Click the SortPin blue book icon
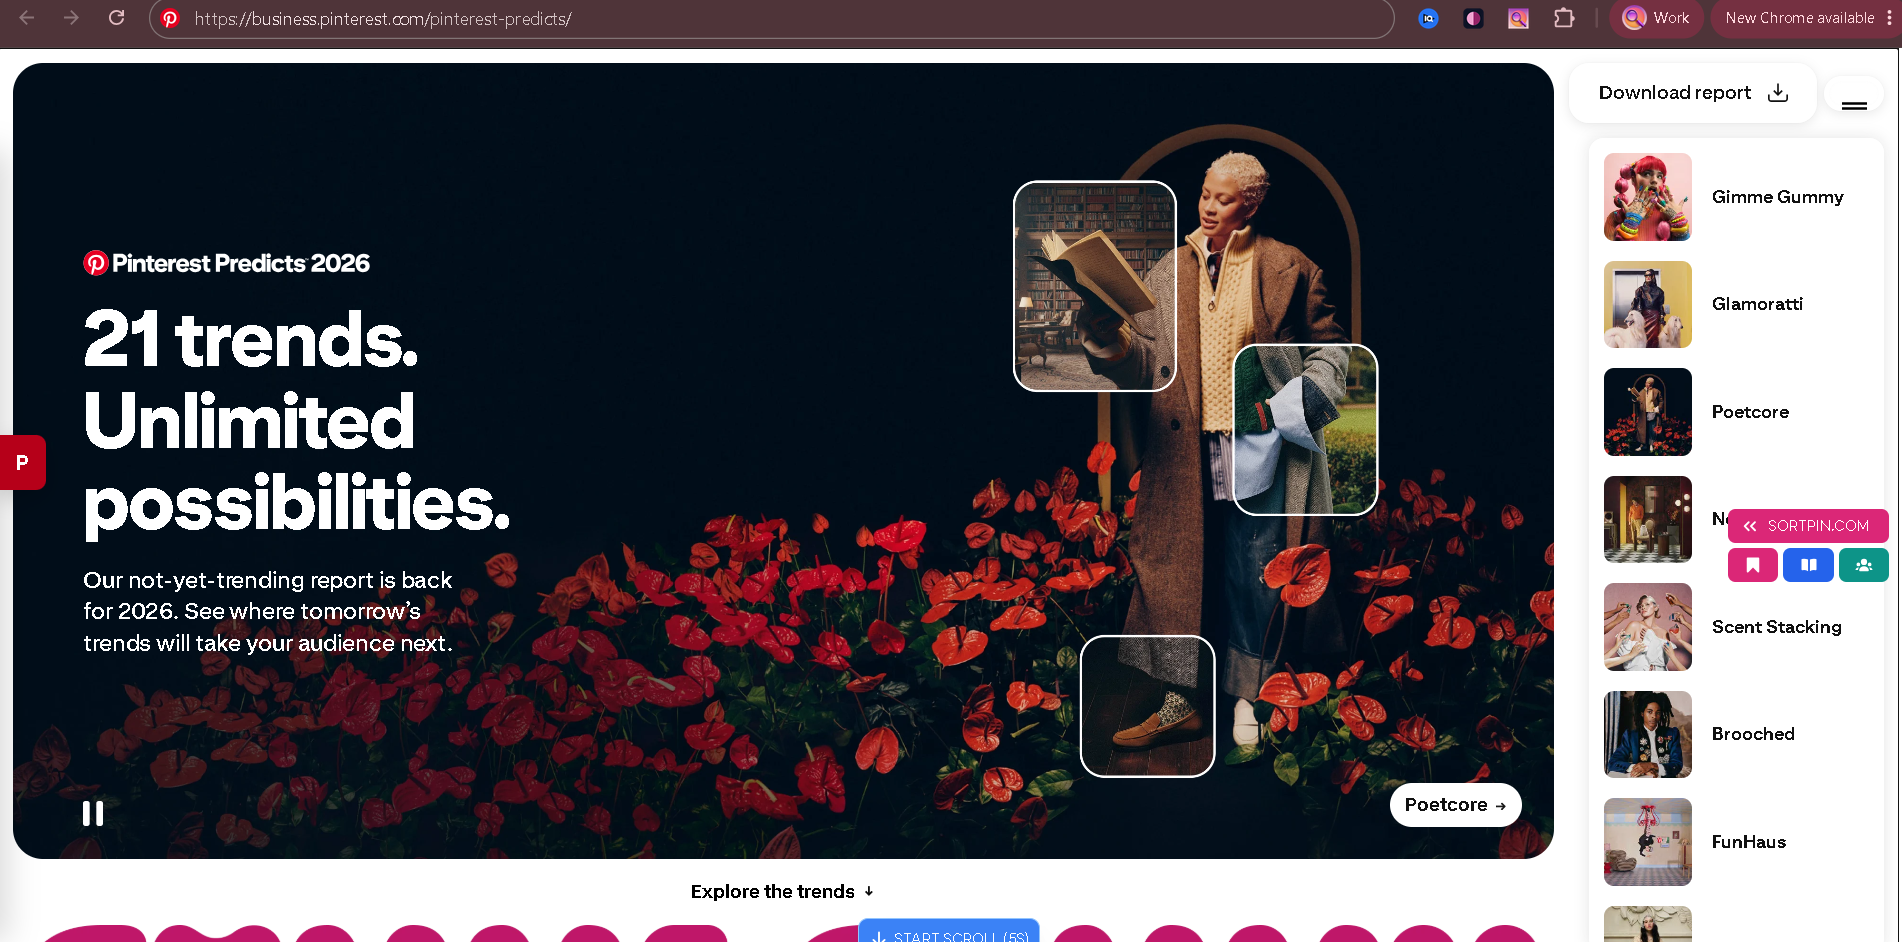This screenshot has width=1902, height=942. coord(1808,565)
